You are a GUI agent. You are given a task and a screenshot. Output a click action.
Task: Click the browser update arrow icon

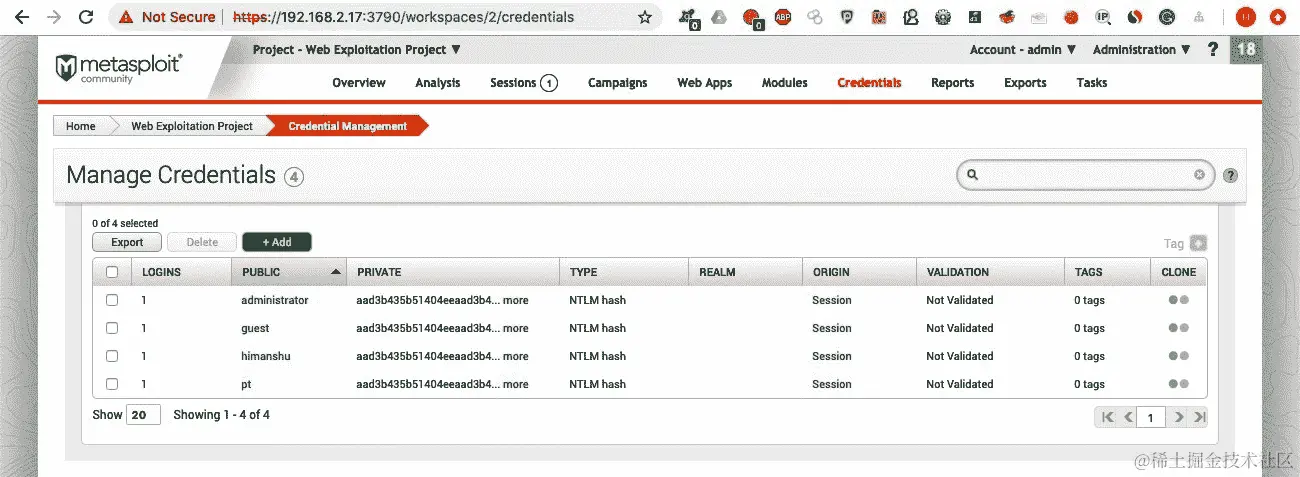(1277, 17)
